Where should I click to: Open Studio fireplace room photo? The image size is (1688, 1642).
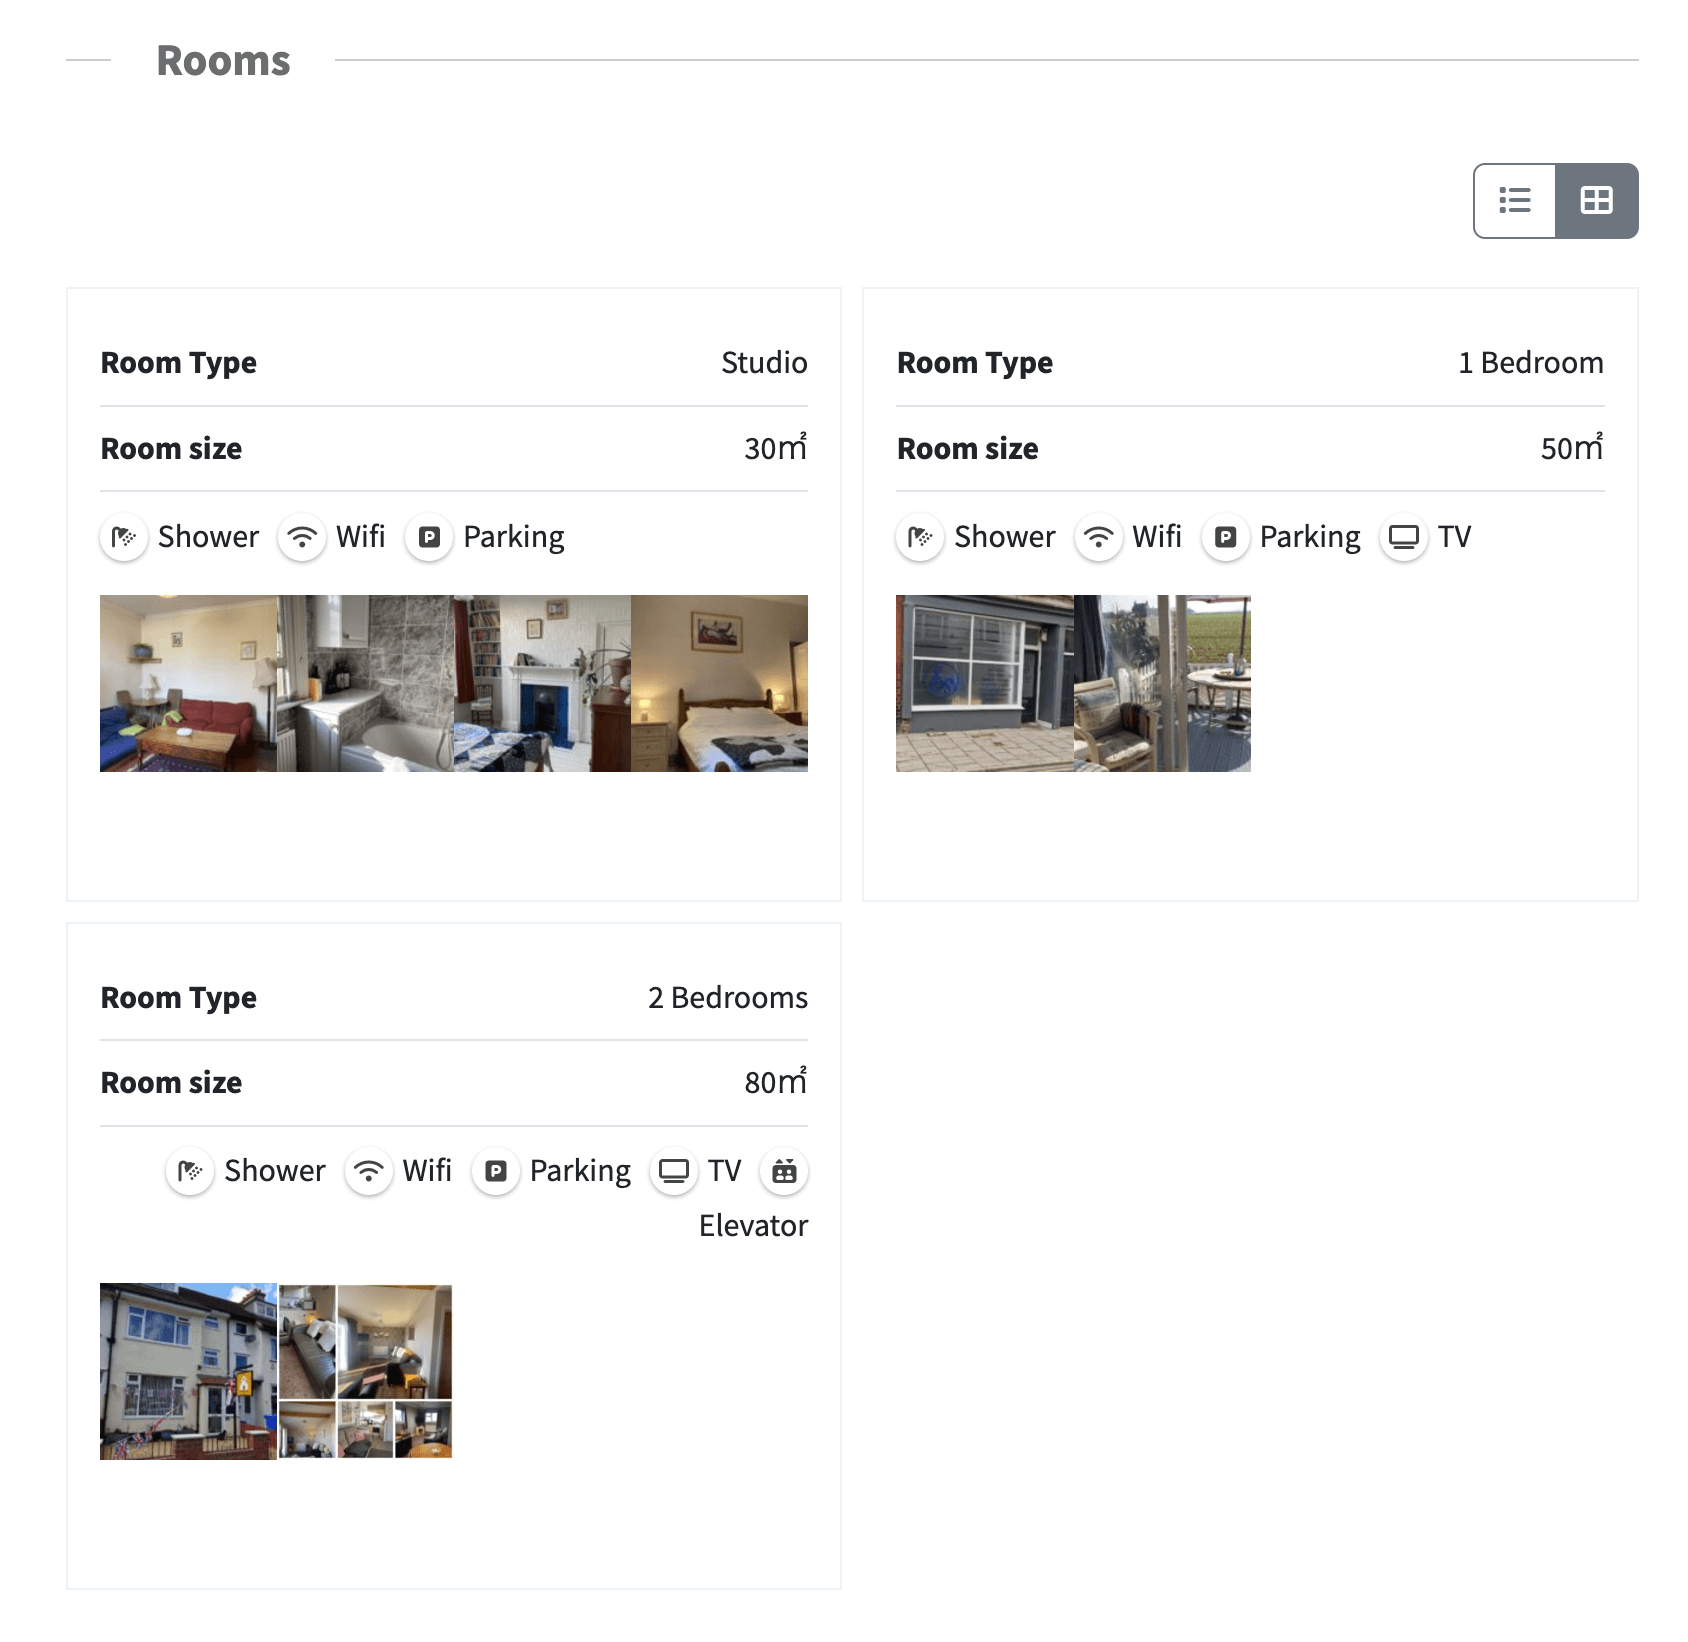click(542, 683)
